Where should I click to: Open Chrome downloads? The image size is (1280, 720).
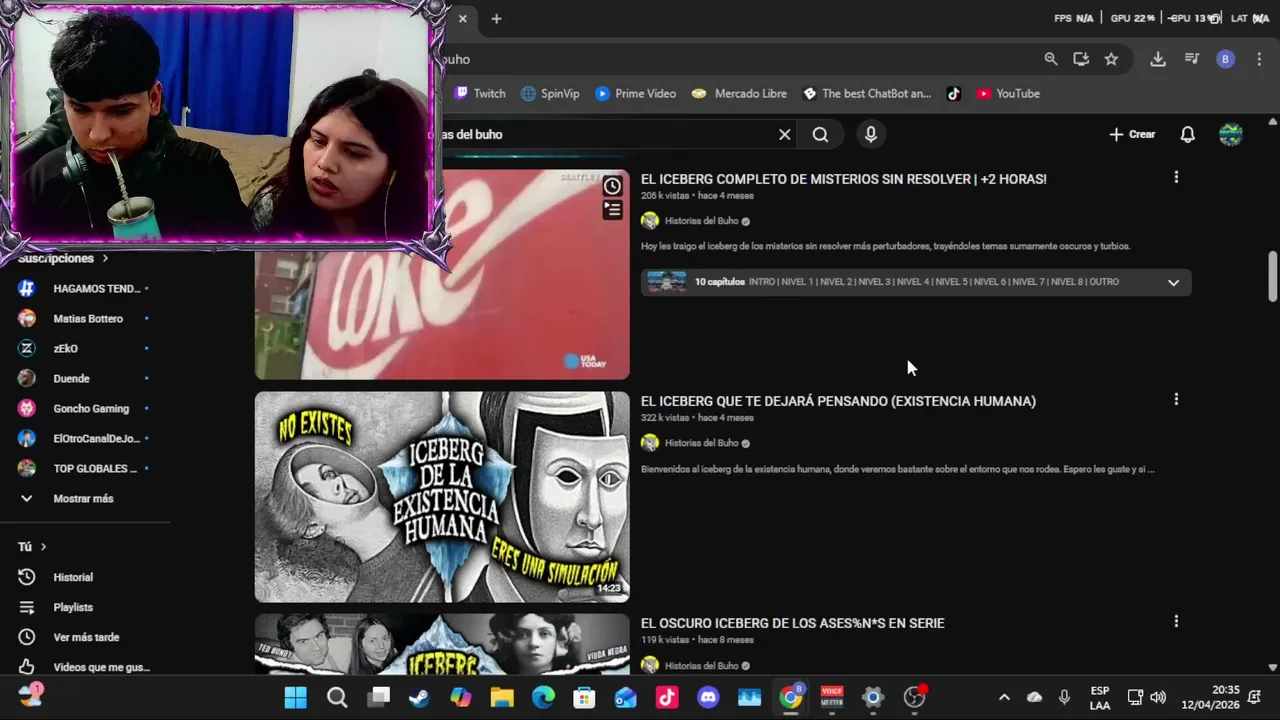click(1158, 59)
